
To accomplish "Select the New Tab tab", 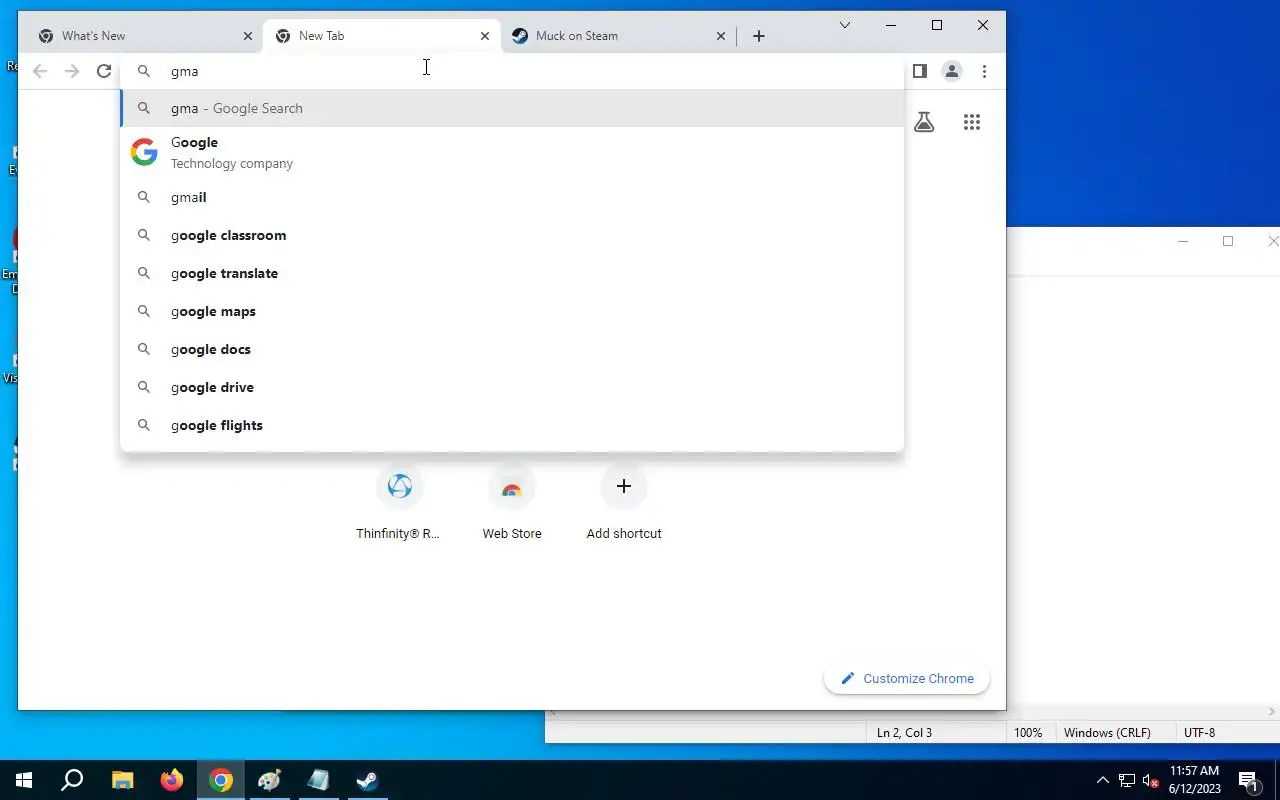I will 382,36.
